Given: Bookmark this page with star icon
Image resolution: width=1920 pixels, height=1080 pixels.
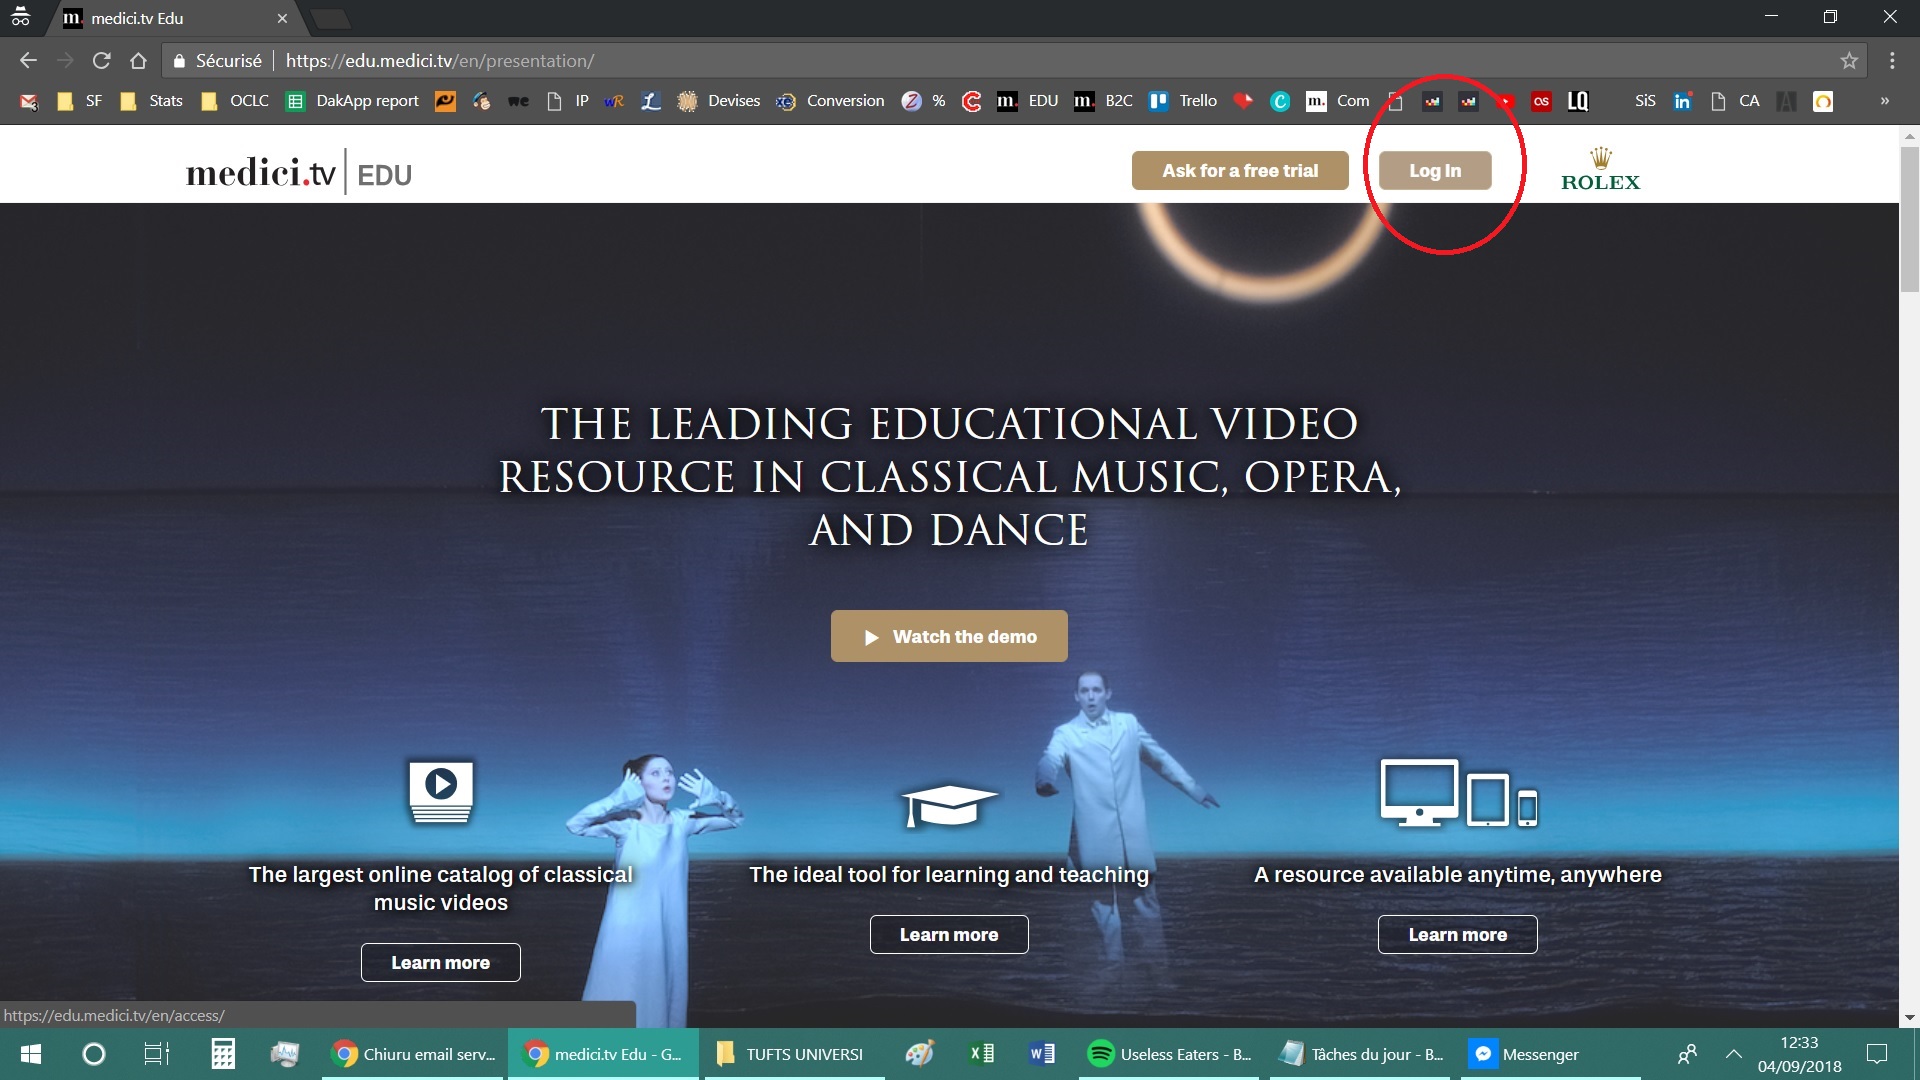Looking at the screenshot, I should [x=1849, y=61].
